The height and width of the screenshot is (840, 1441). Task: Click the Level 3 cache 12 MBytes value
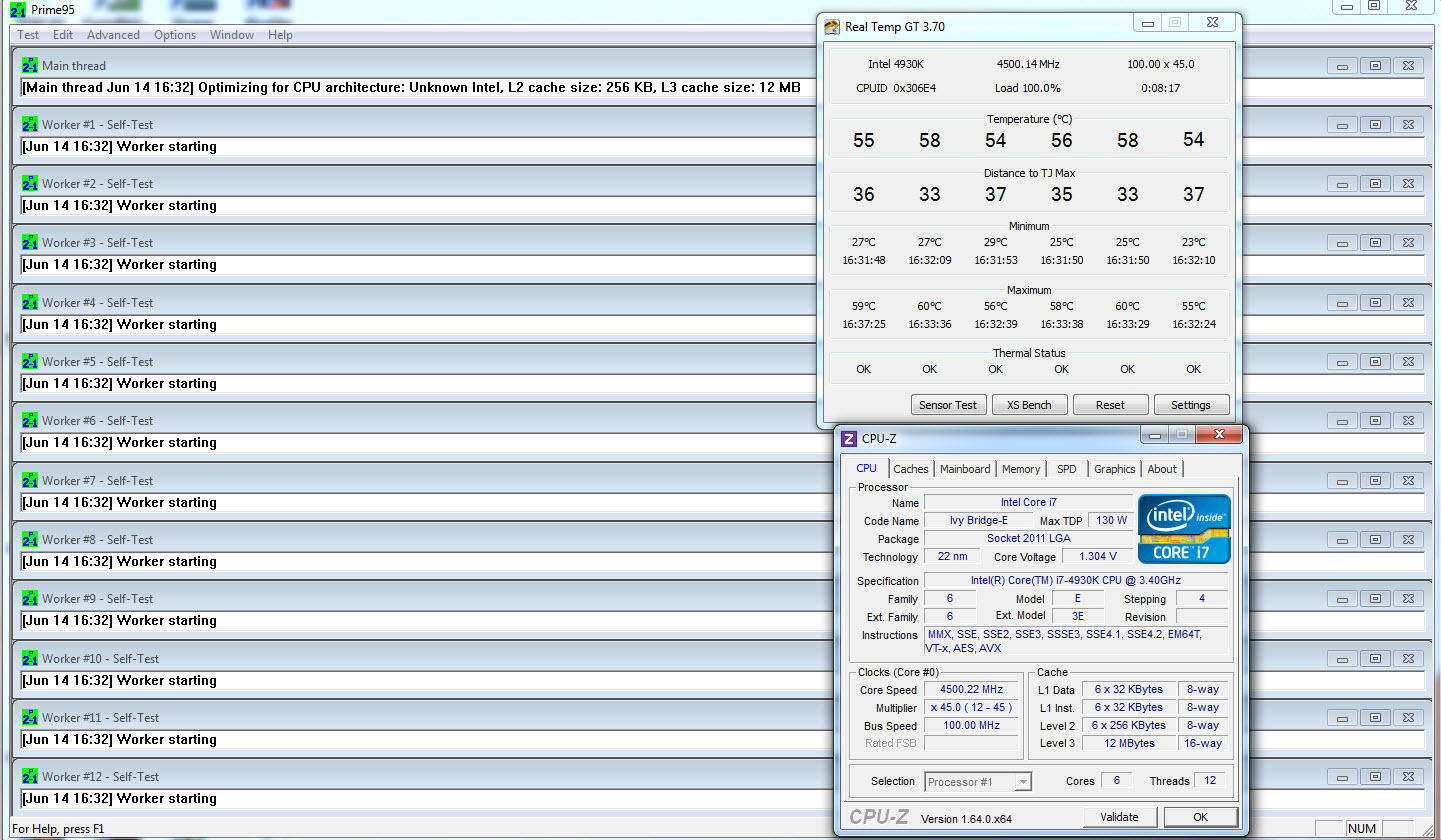pos(1129,743)
